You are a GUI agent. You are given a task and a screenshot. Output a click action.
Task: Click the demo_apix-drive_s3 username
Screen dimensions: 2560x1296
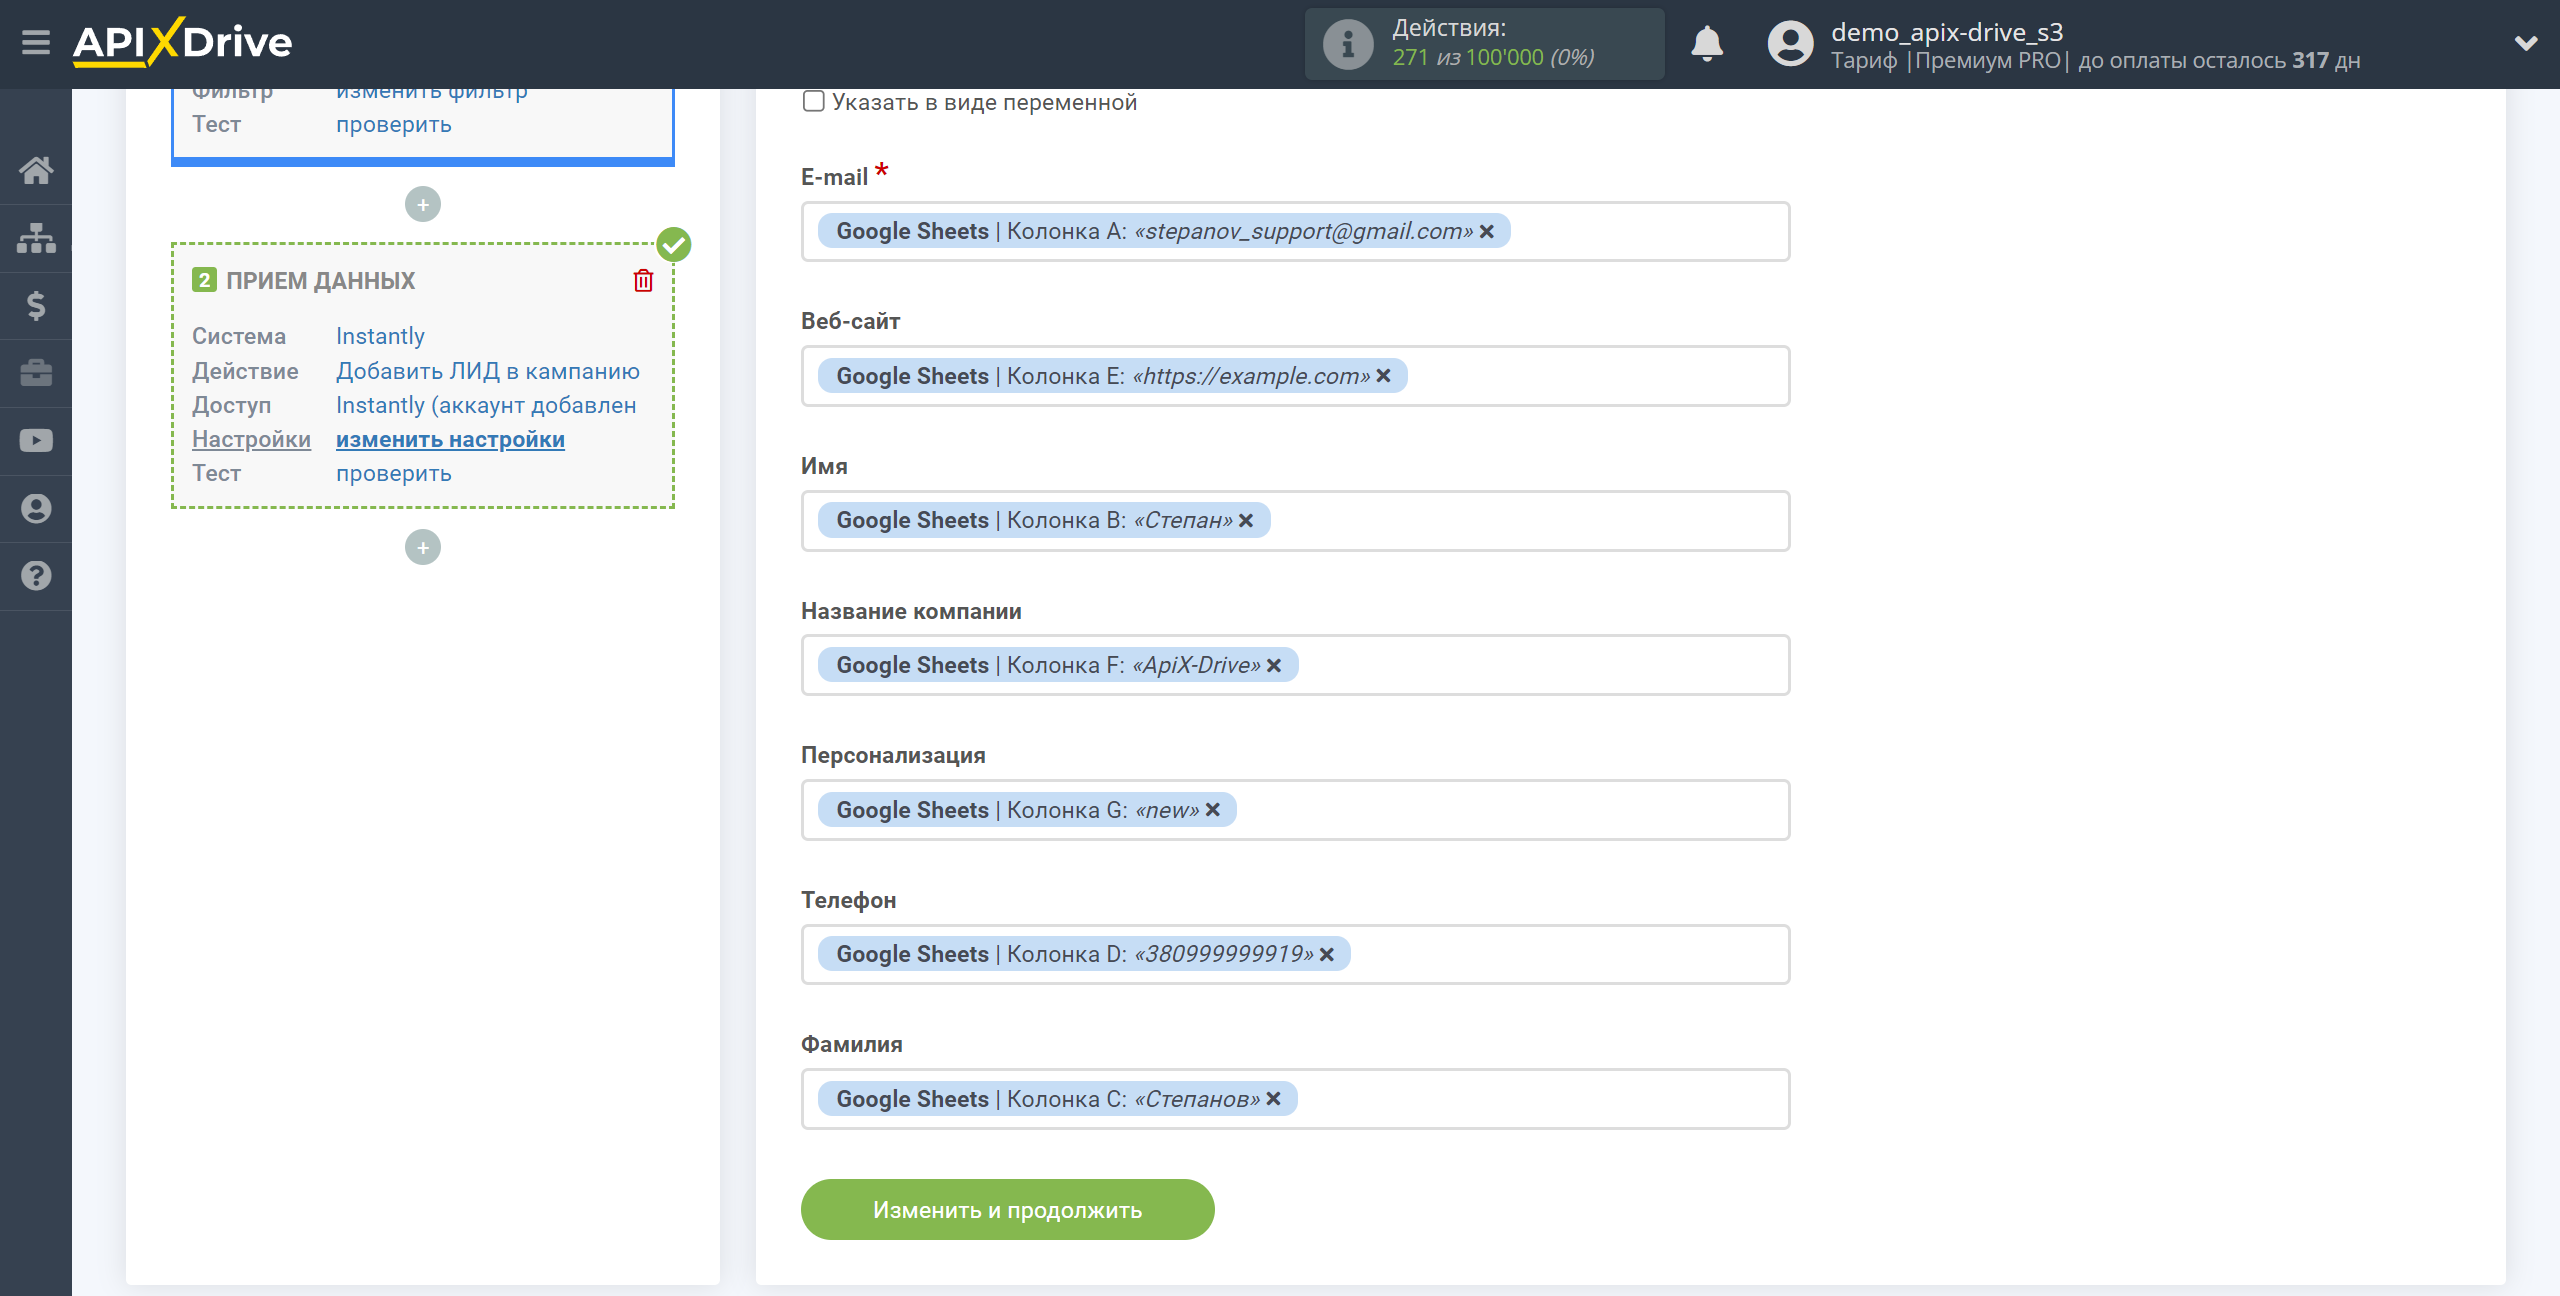pos(1947,32)
